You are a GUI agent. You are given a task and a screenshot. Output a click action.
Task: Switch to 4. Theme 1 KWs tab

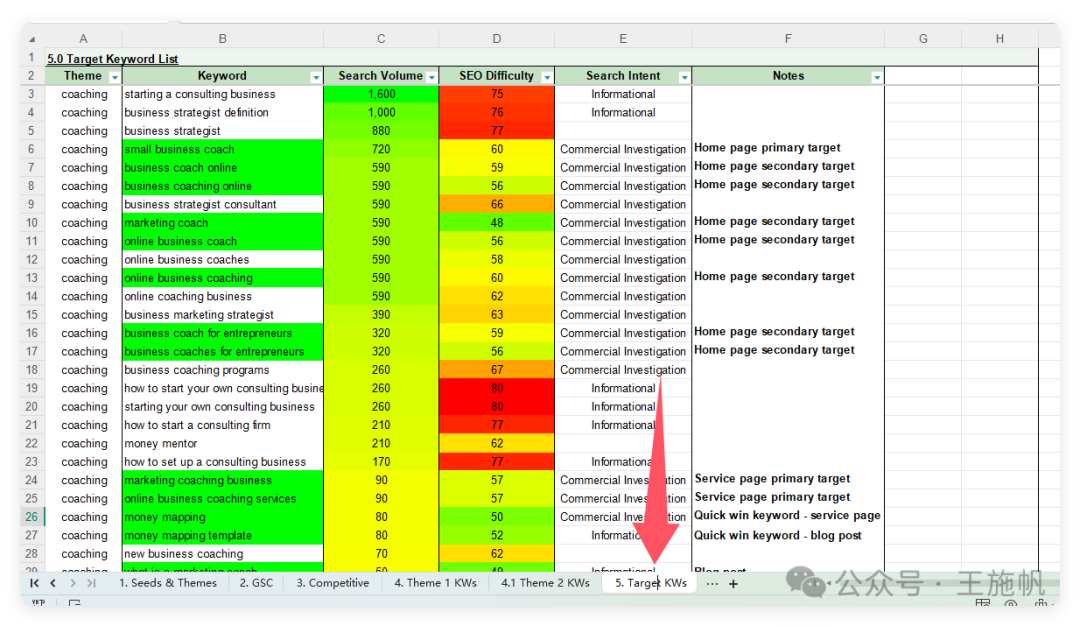pyautogui.click(x=435, y=583)
